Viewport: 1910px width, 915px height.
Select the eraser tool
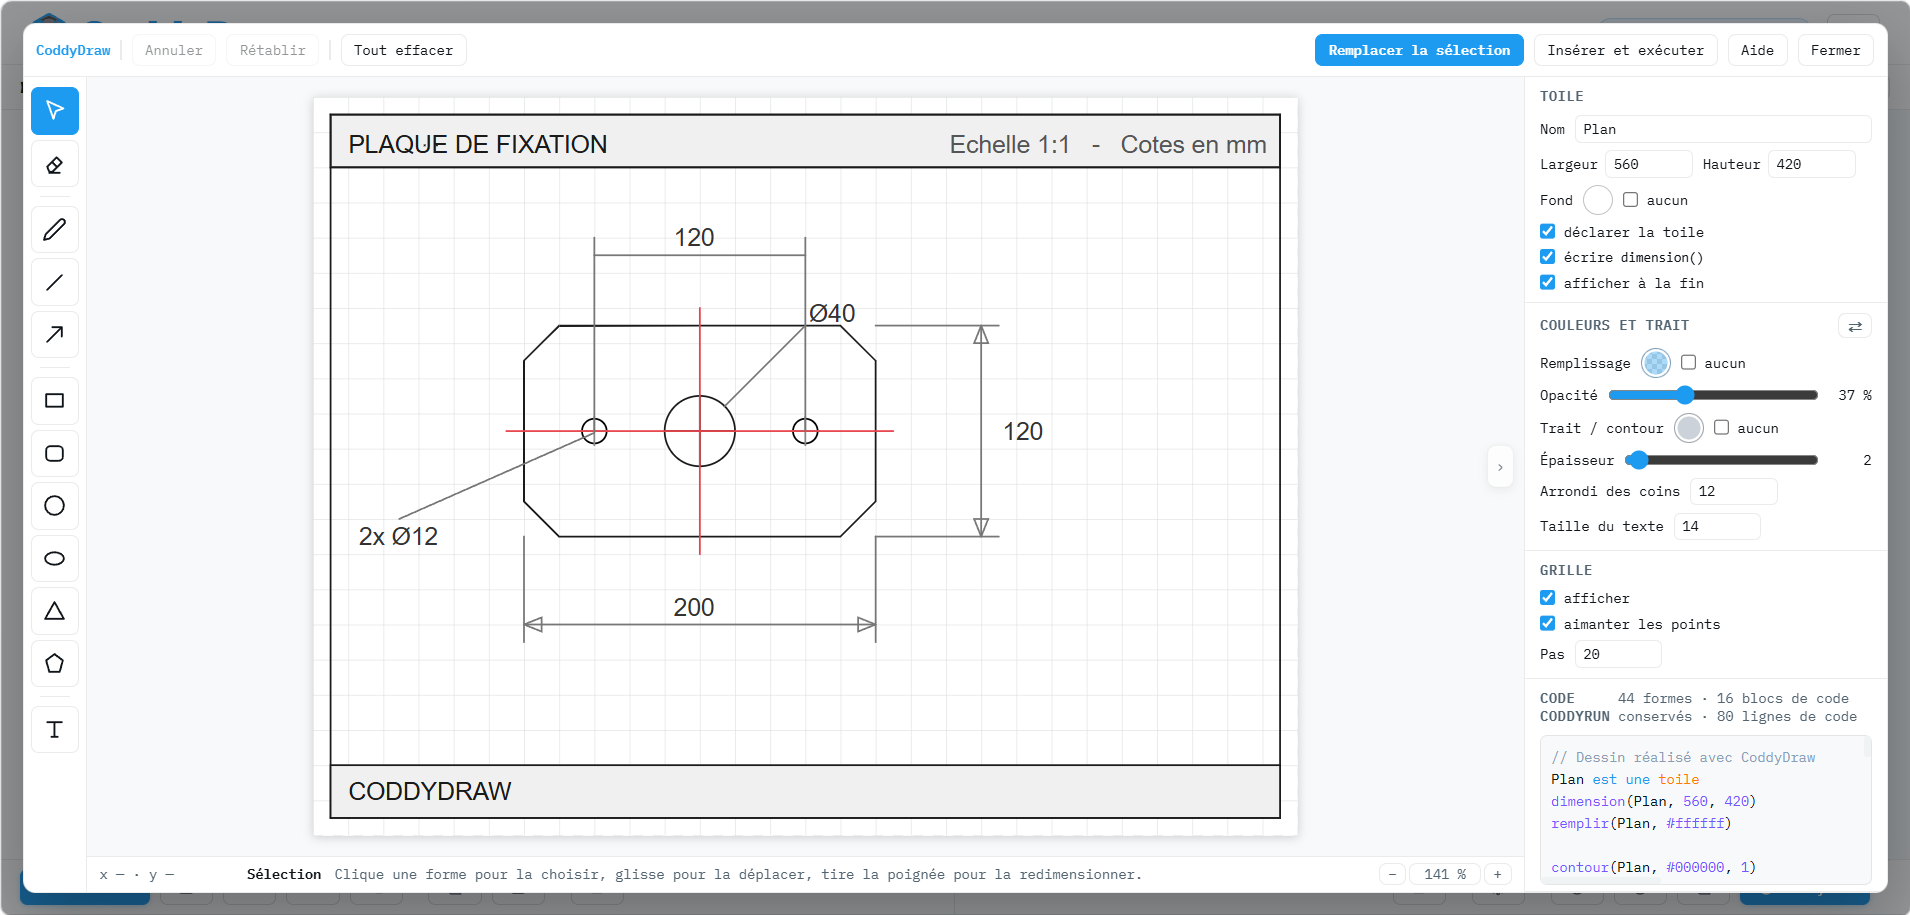55,165
